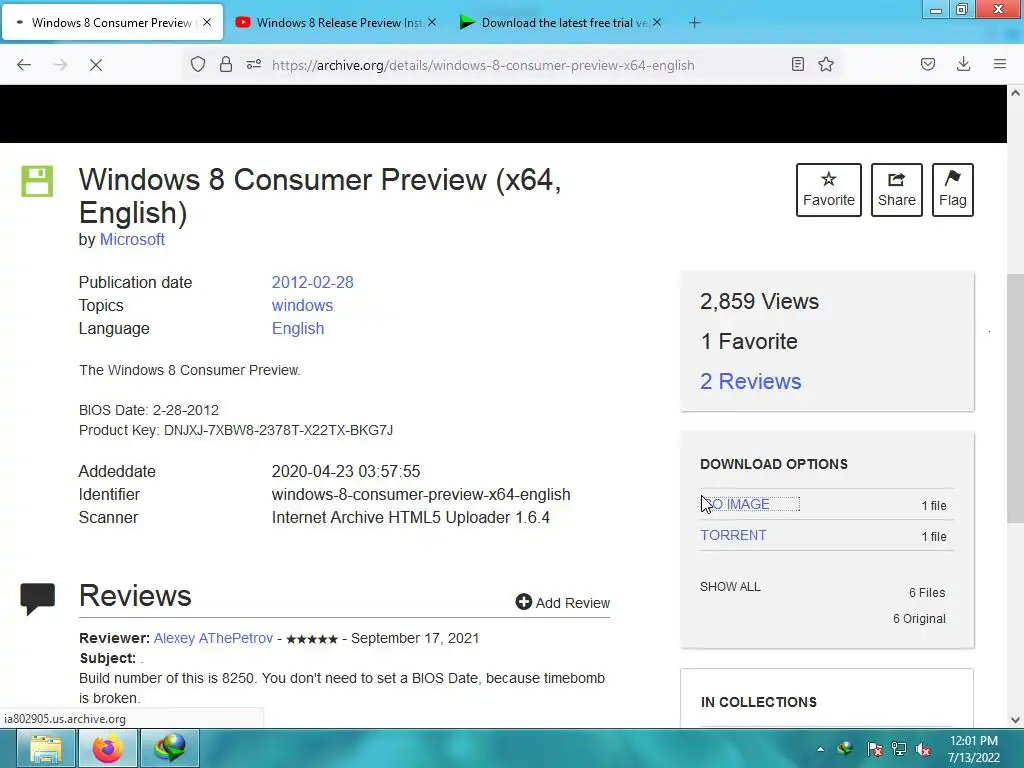Click the Share button
The width and height of the screenshot is (1024, 768).
(897, 189)
